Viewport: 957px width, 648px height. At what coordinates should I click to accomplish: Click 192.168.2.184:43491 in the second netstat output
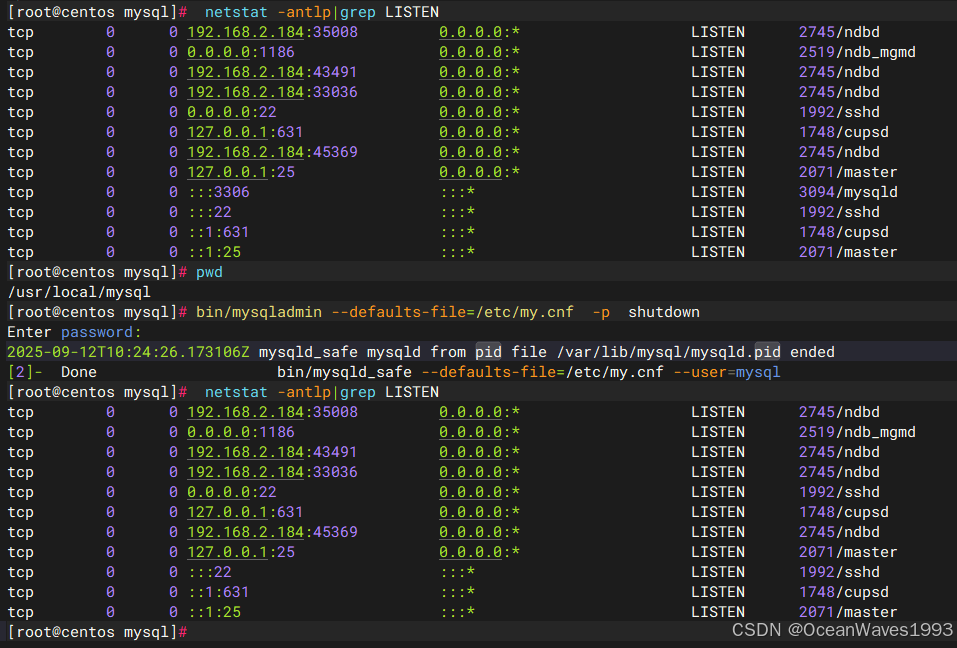[x=272, y=452]
